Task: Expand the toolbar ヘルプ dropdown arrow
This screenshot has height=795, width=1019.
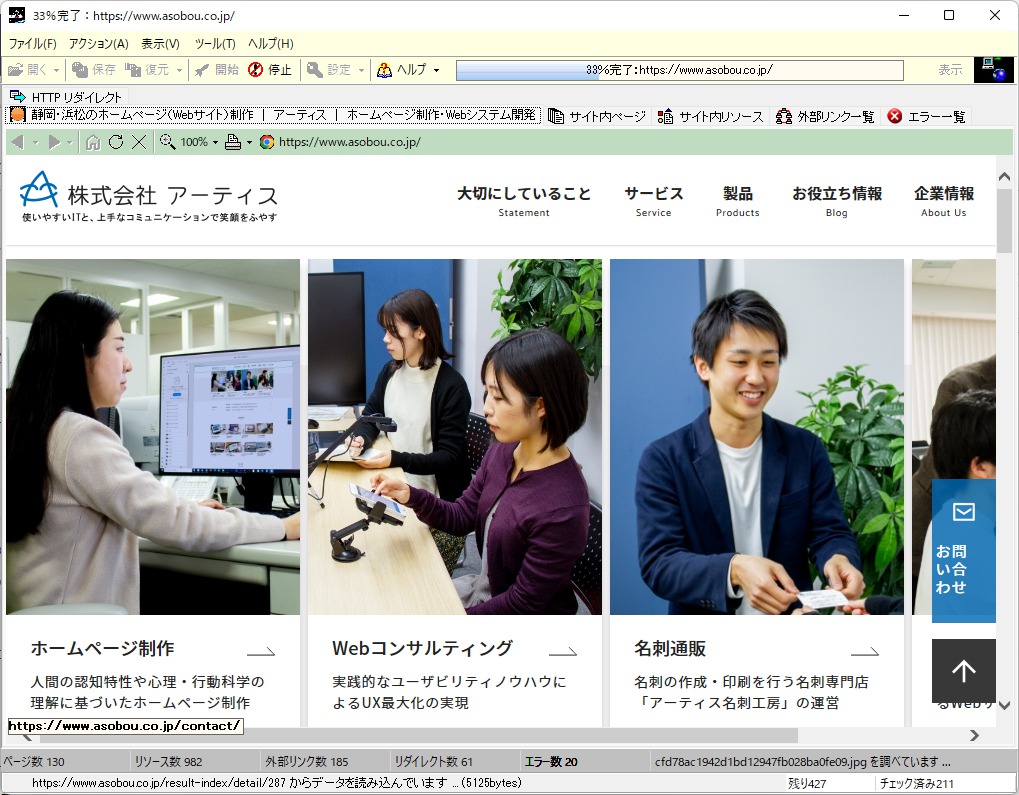Action: click(x=437, y=70)
